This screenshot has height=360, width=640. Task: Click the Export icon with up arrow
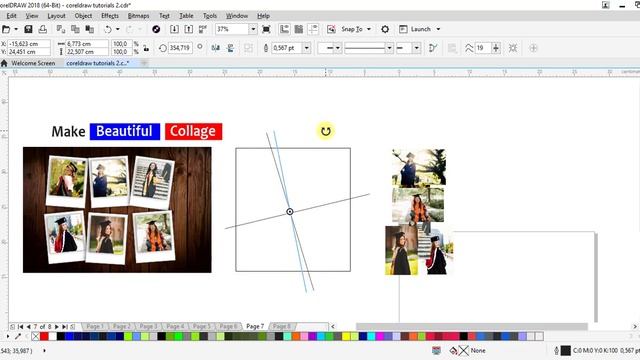tap(189, 29)
